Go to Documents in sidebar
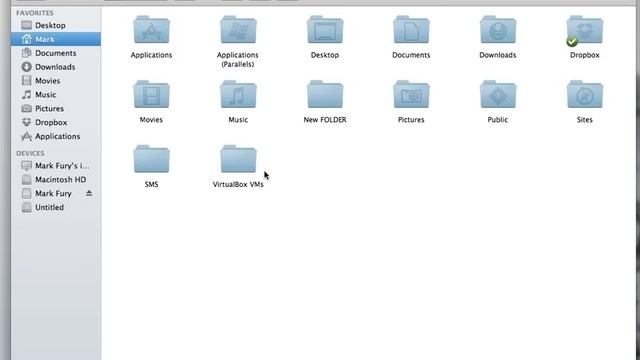This screenshot has width=640, height=360. pos(56,53)
